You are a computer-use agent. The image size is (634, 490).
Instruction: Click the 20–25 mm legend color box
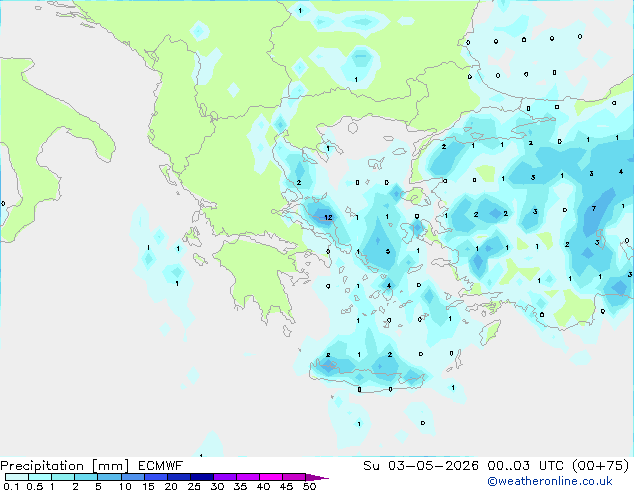click(x=178, y=477)
